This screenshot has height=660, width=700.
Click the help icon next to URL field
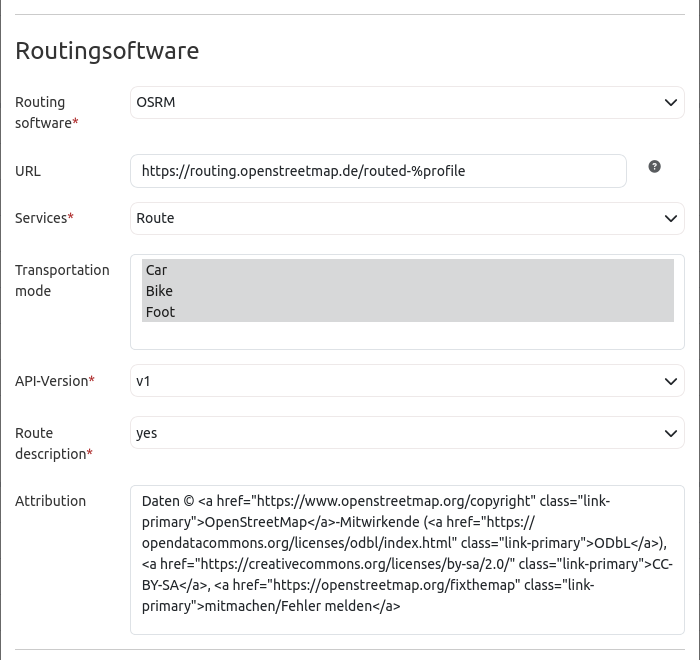[654, 166]
